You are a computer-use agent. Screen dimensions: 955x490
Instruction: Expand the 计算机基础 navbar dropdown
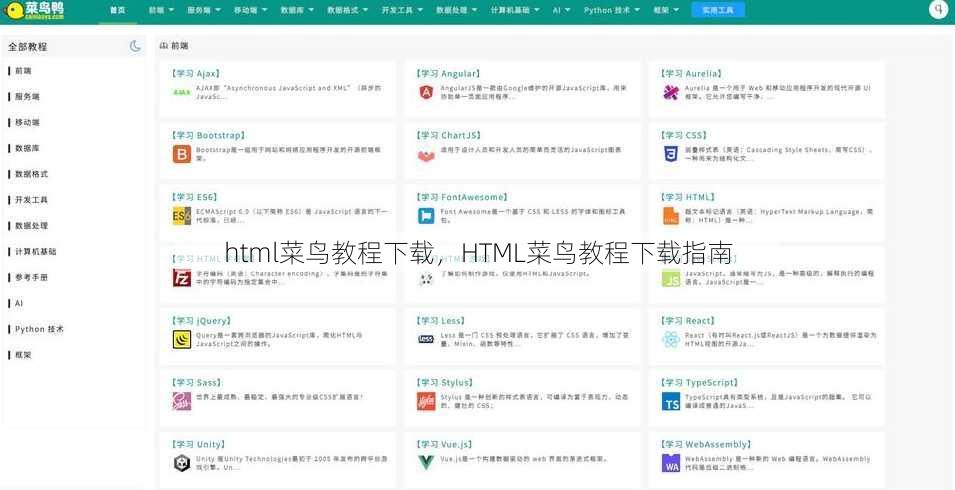pyautogui.click(x=515, y=10)
